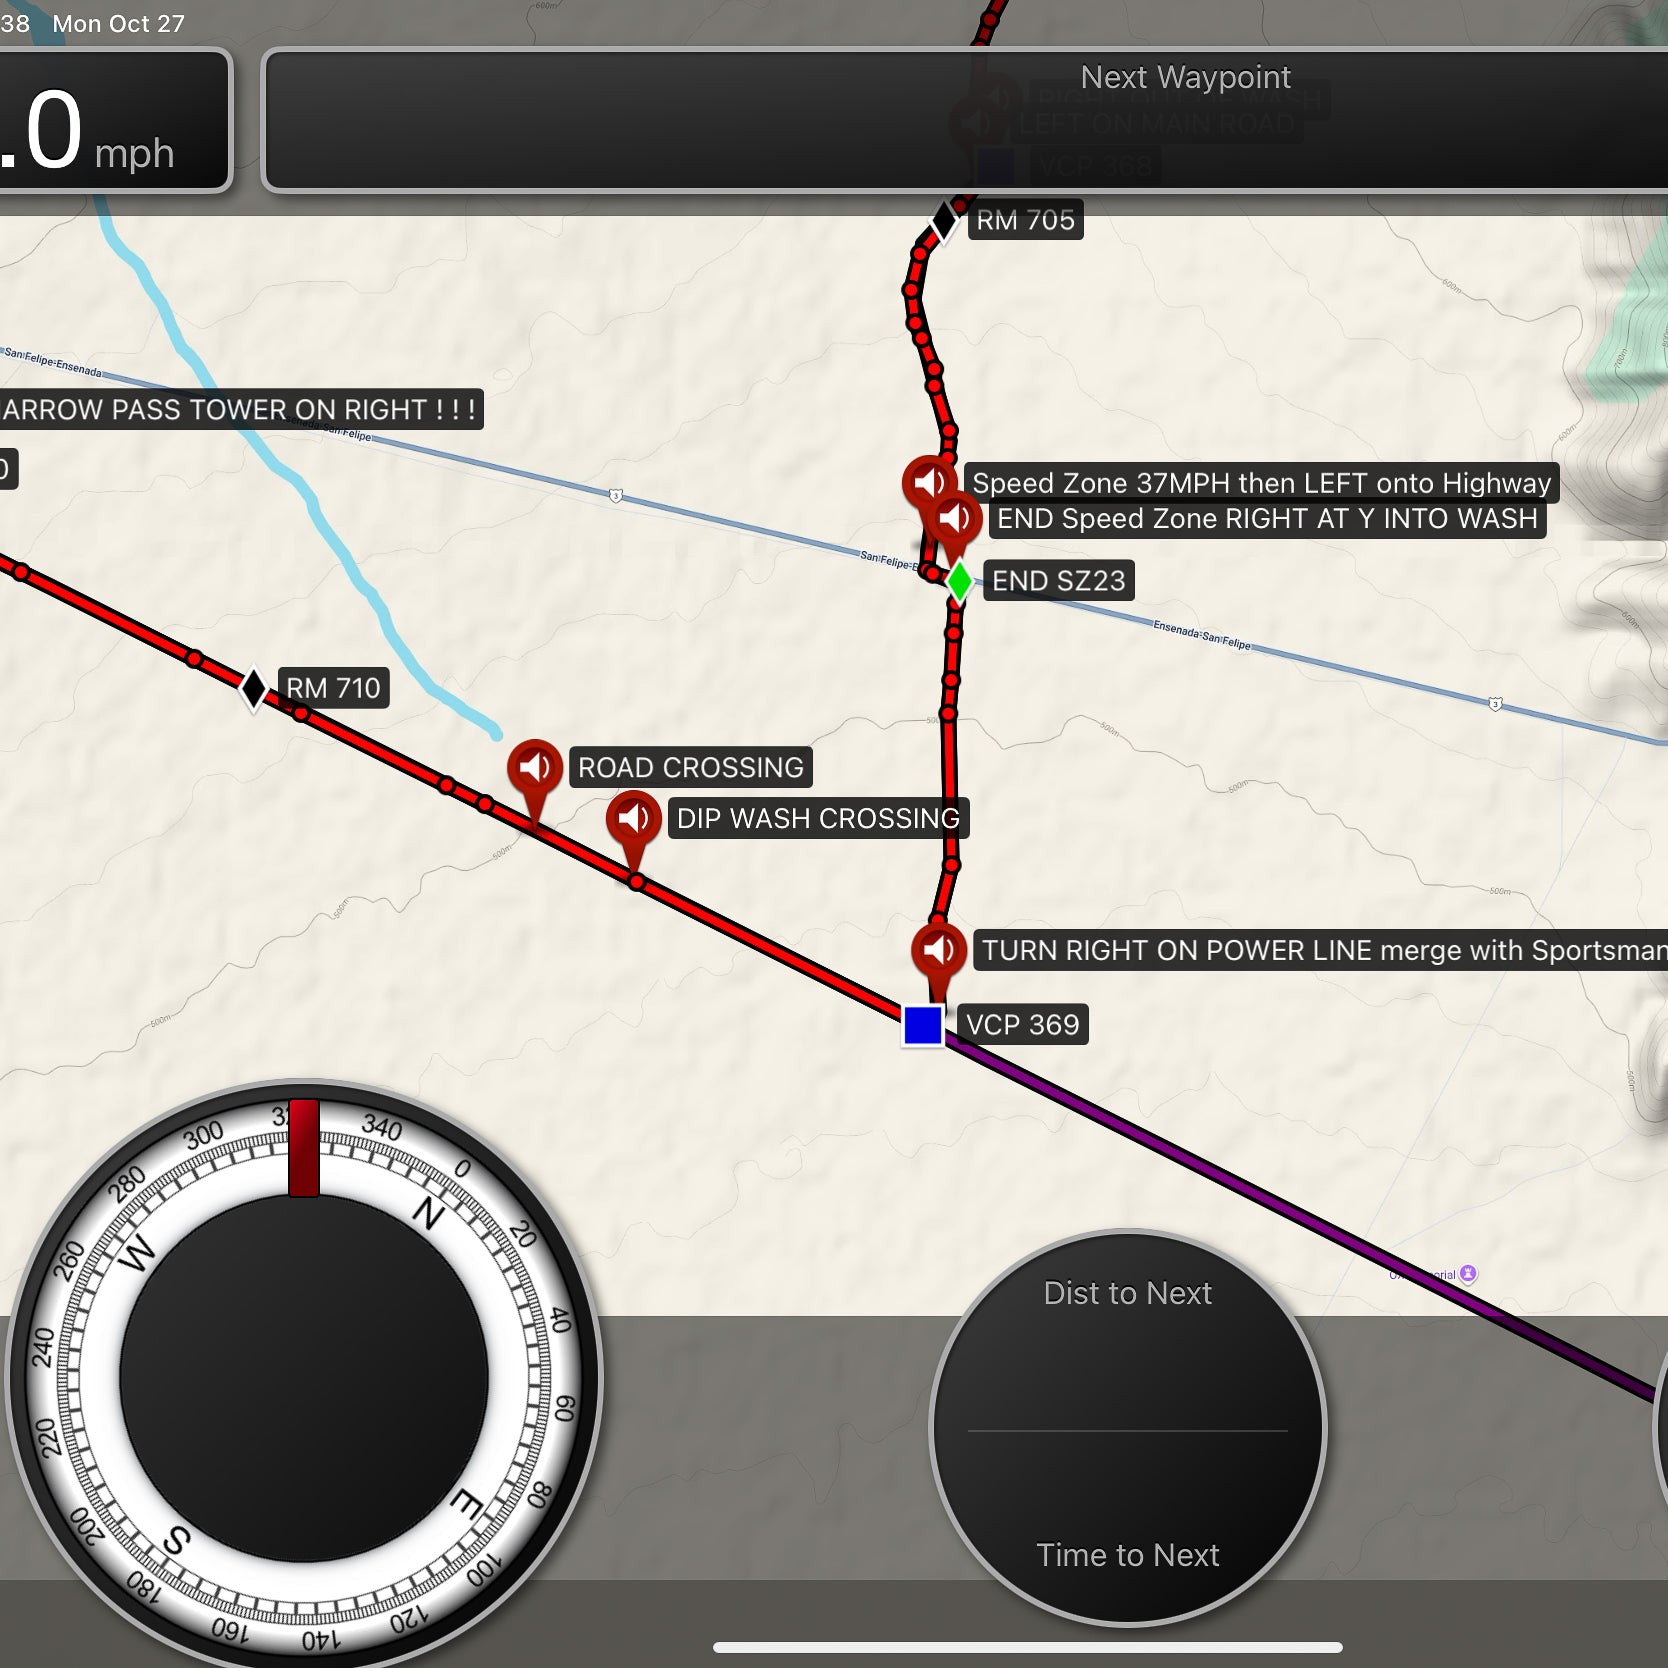Open the VCP 369 label

click(x=1022, y=1025)
